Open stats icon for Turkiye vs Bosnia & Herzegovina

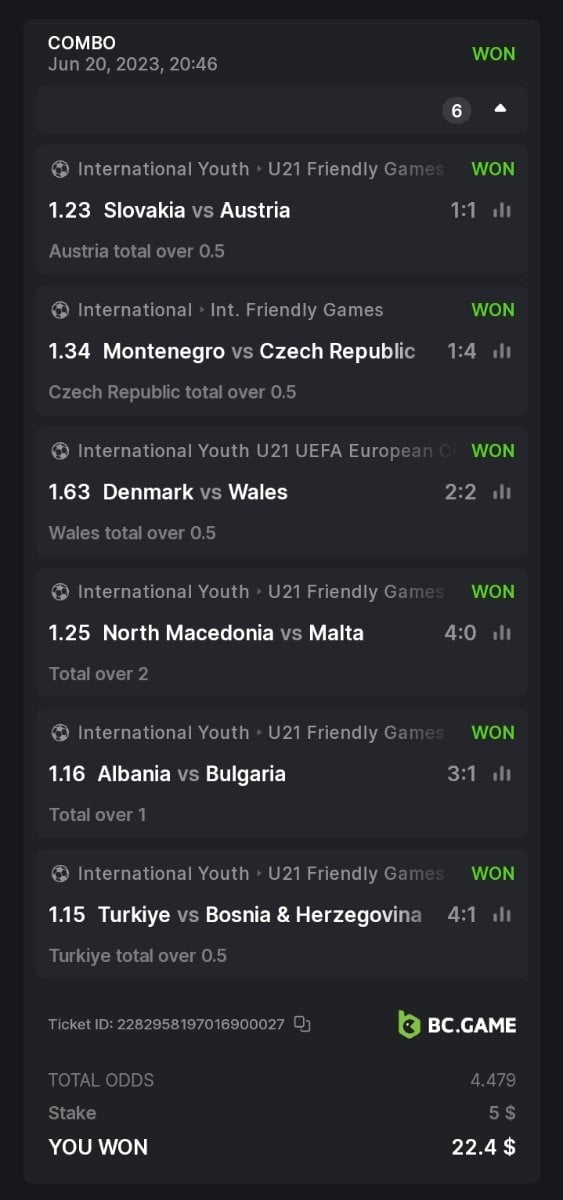coord(502,915)
